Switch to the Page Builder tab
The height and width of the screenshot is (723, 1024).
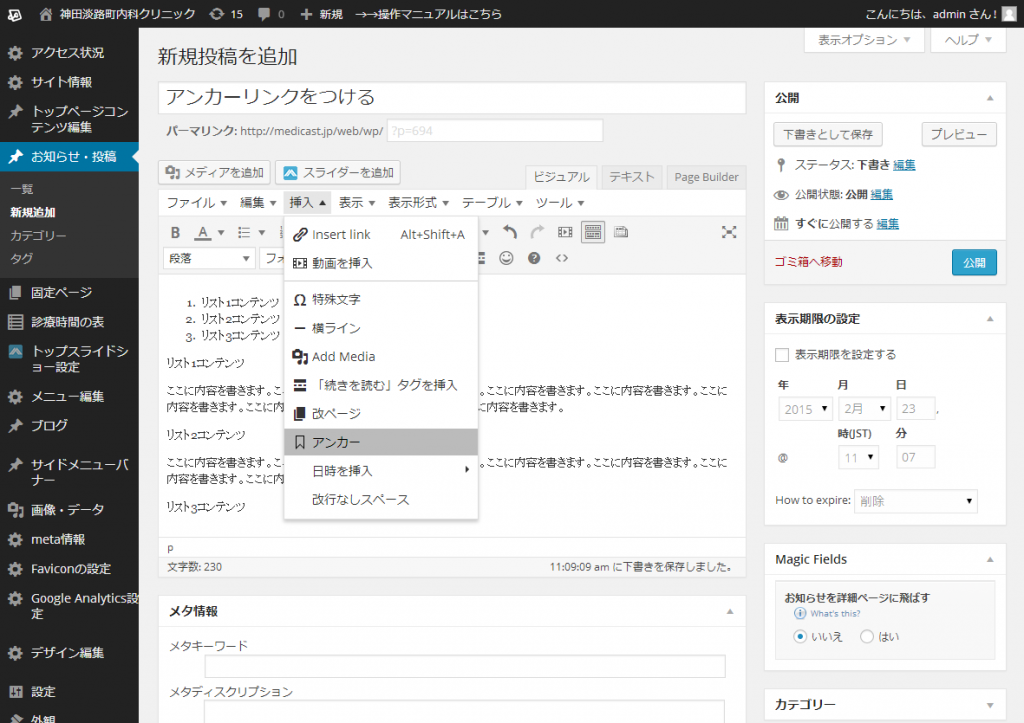point(706,177)
